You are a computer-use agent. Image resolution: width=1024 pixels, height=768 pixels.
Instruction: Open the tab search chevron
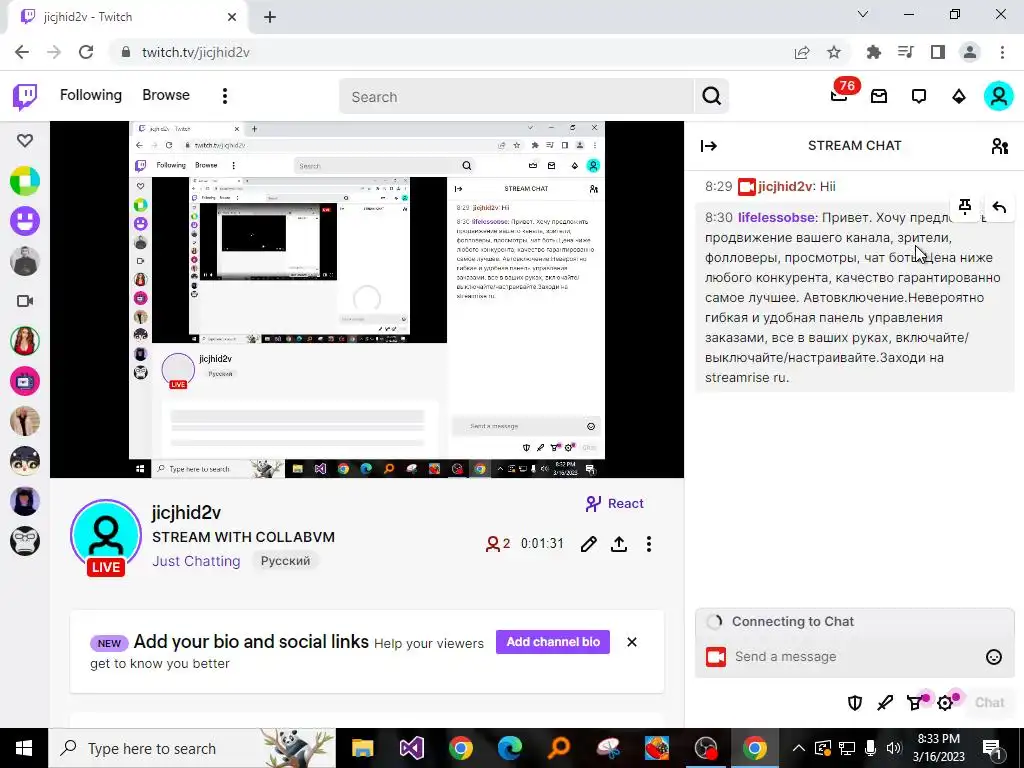[x=863, y=14]
